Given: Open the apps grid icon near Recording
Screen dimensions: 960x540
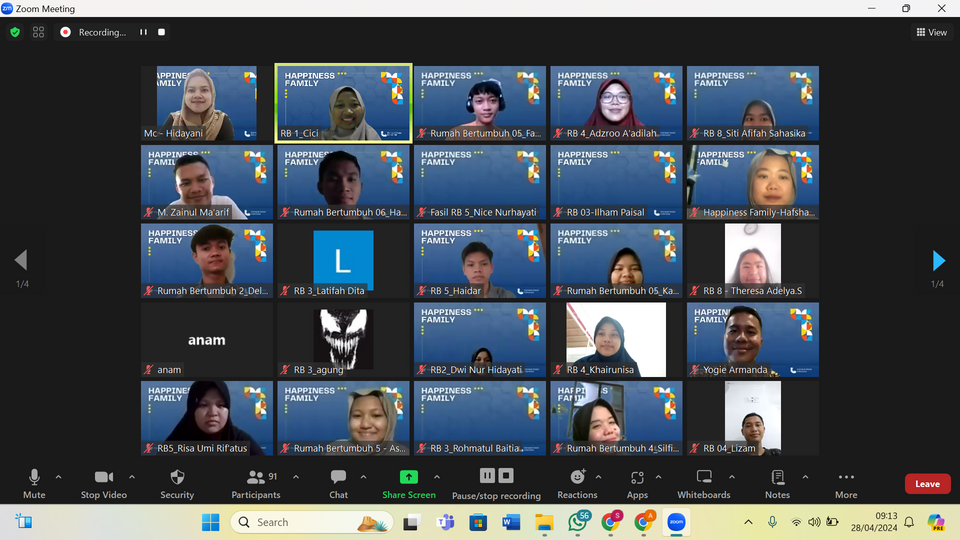Looking at the screenshot, I should (39, 32).
